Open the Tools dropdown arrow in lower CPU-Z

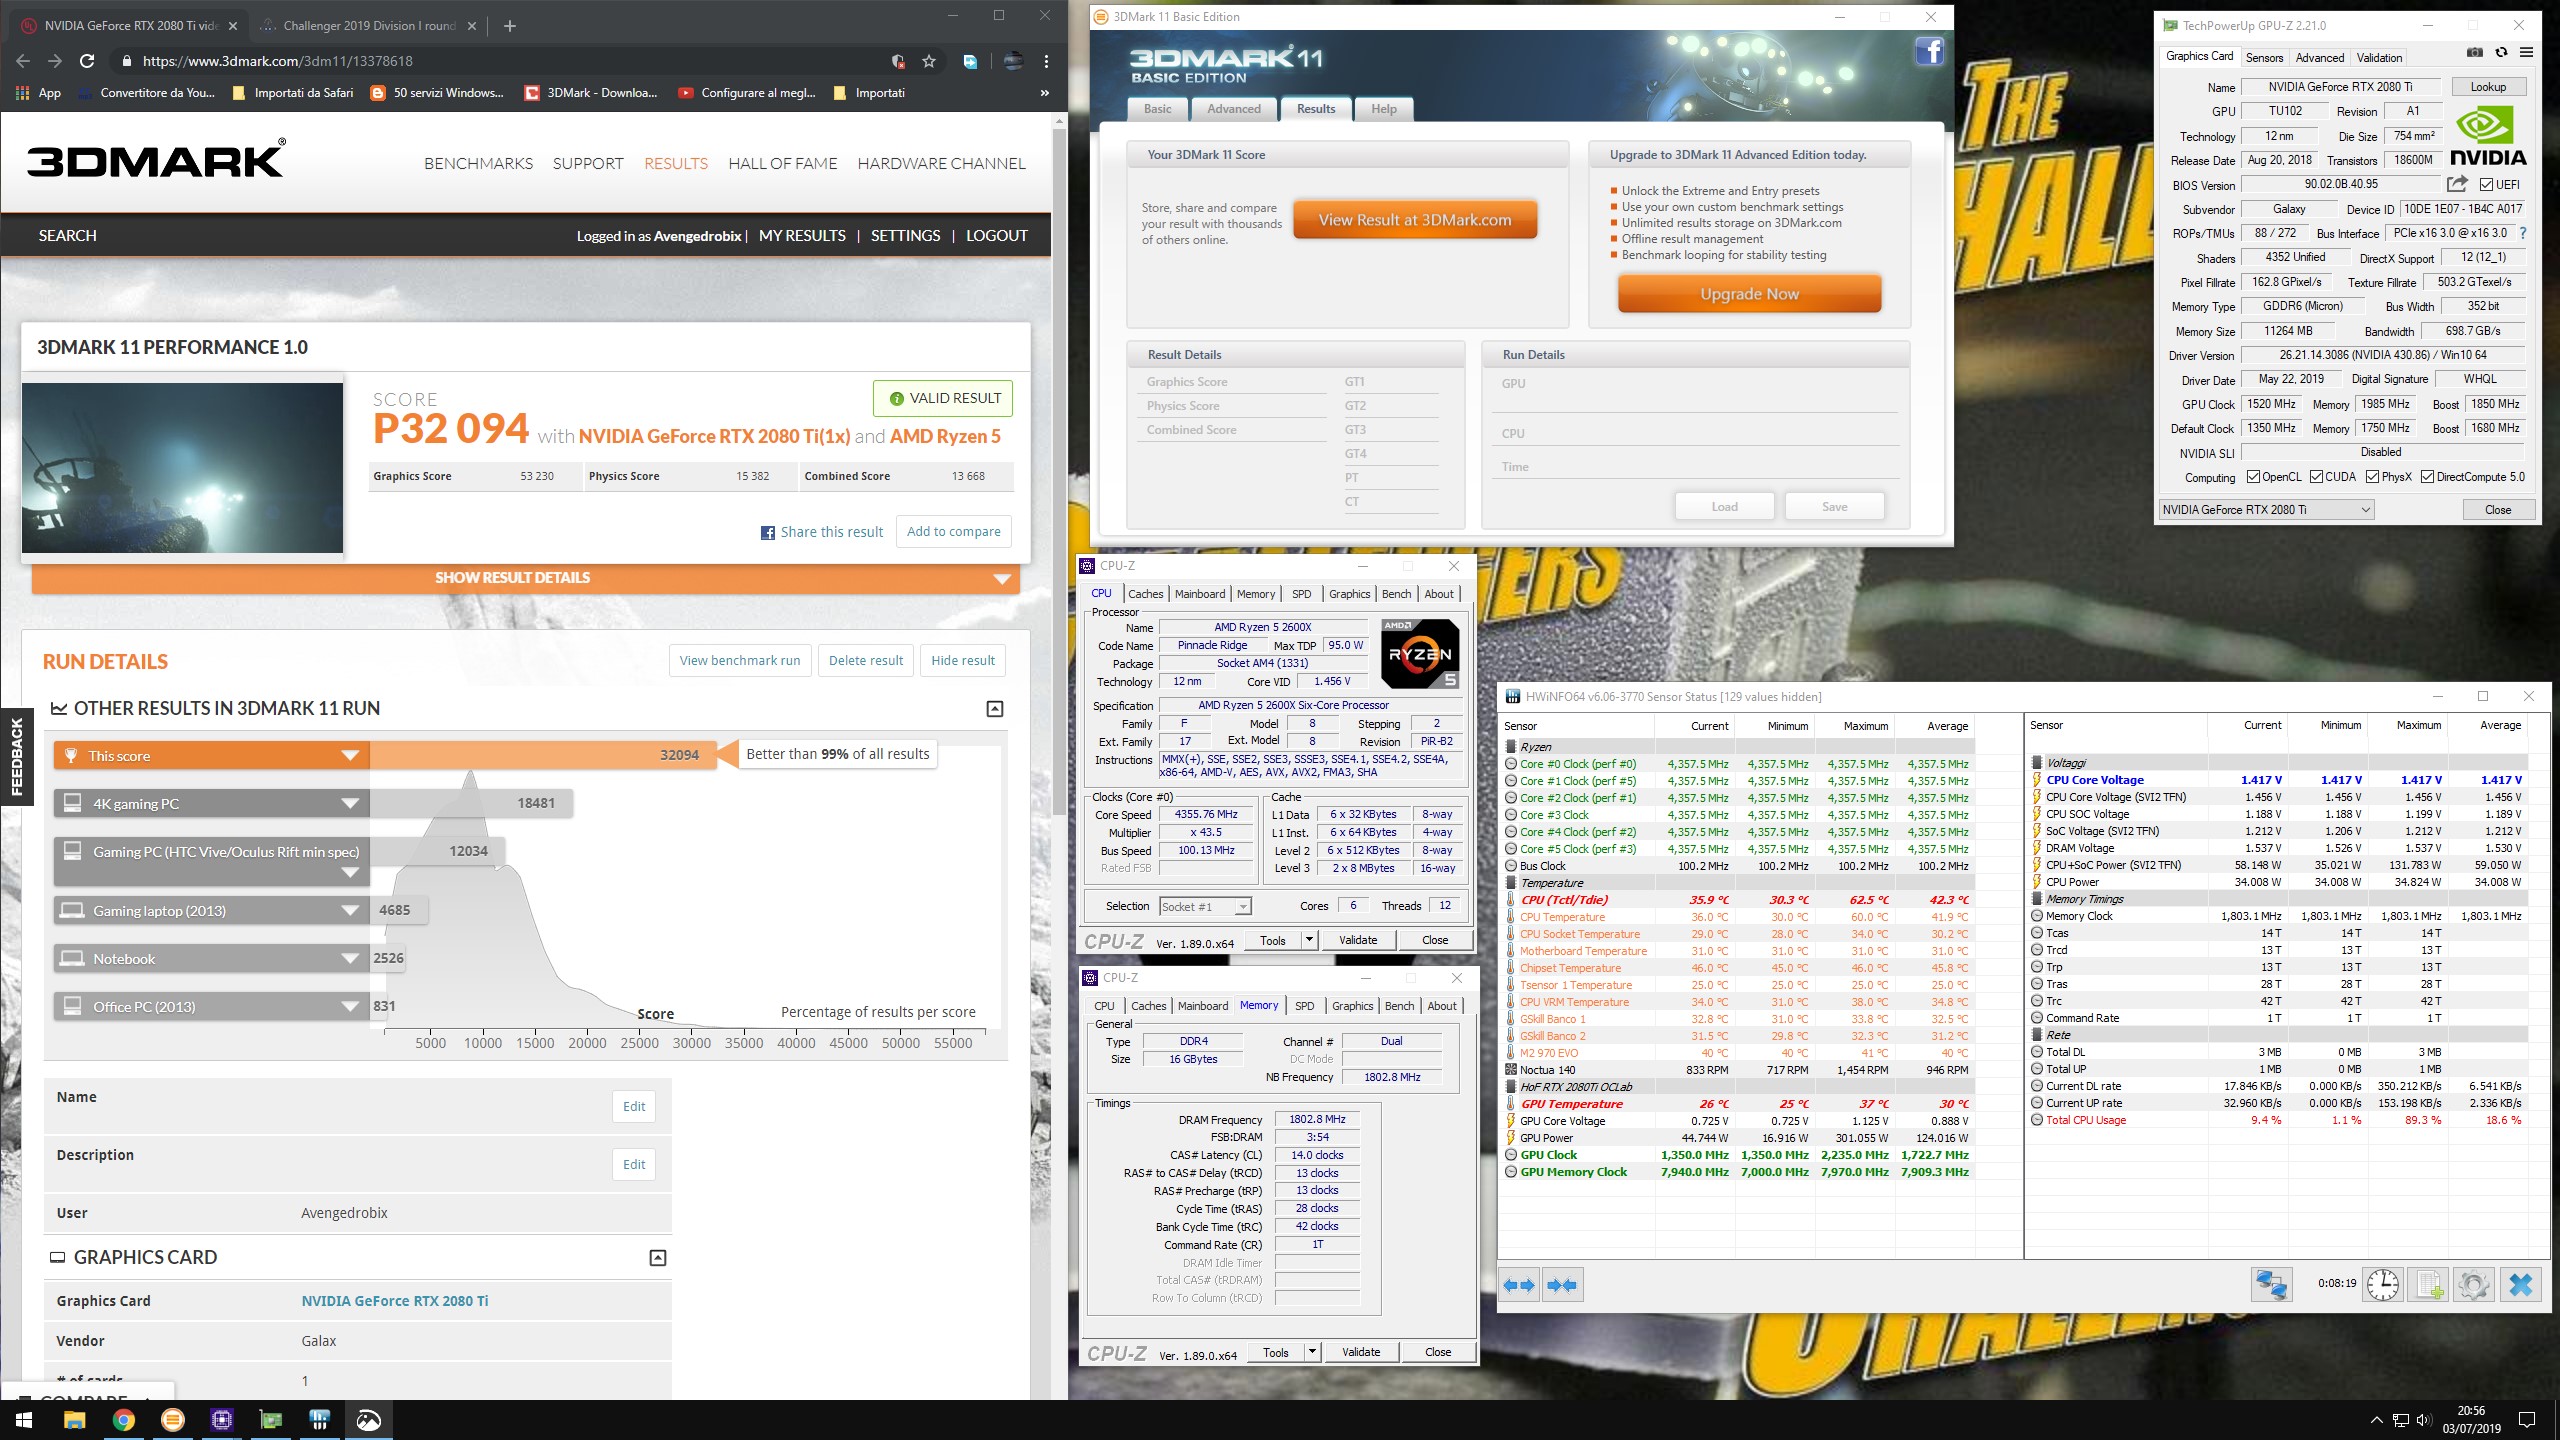pos(1311,1352)
